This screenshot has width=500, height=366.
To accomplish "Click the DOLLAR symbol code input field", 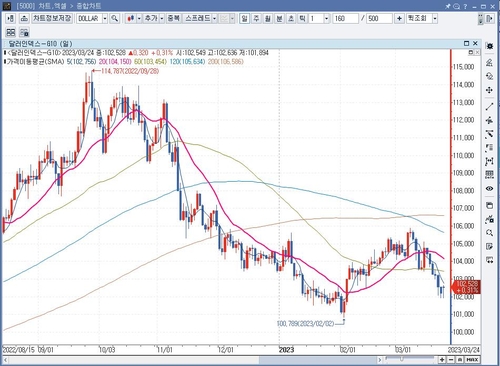I will (89, 18).
